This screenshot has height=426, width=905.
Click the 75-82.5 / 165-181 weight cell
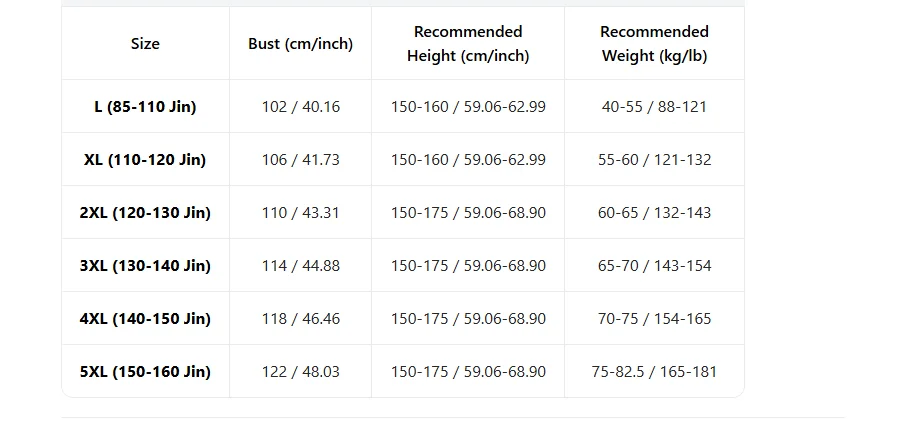(654, 372)
